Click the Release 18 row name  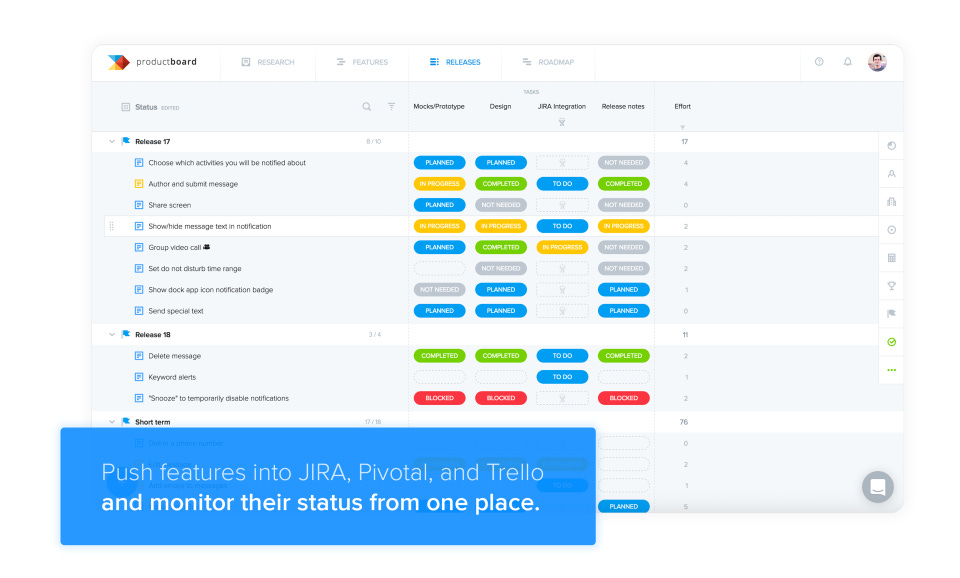[152, 335]
